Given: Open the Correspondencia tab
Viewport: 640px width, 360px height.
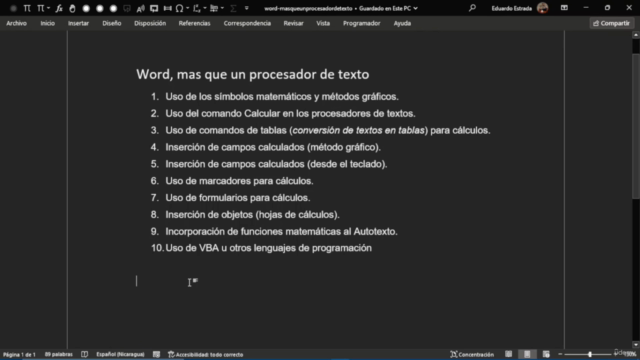Looking at the screenshot, I should click(x=247, y=23).
